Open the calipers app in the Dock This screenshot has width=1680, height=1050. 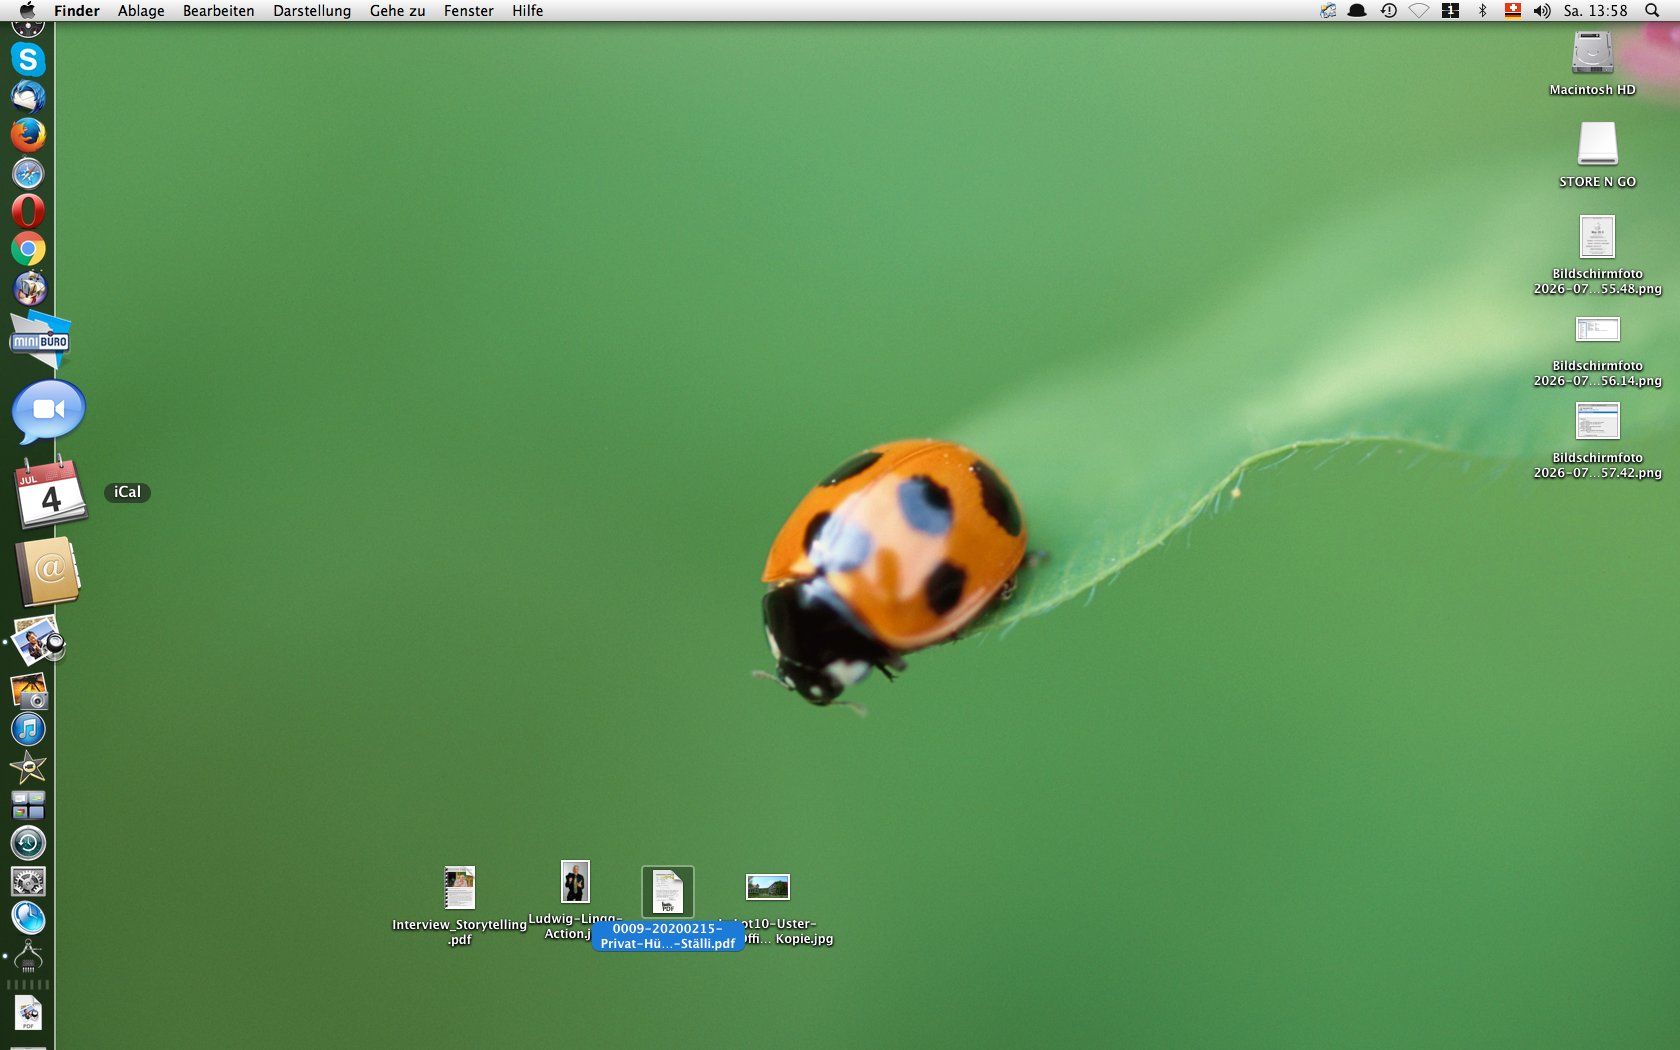[x=28, y=956]
